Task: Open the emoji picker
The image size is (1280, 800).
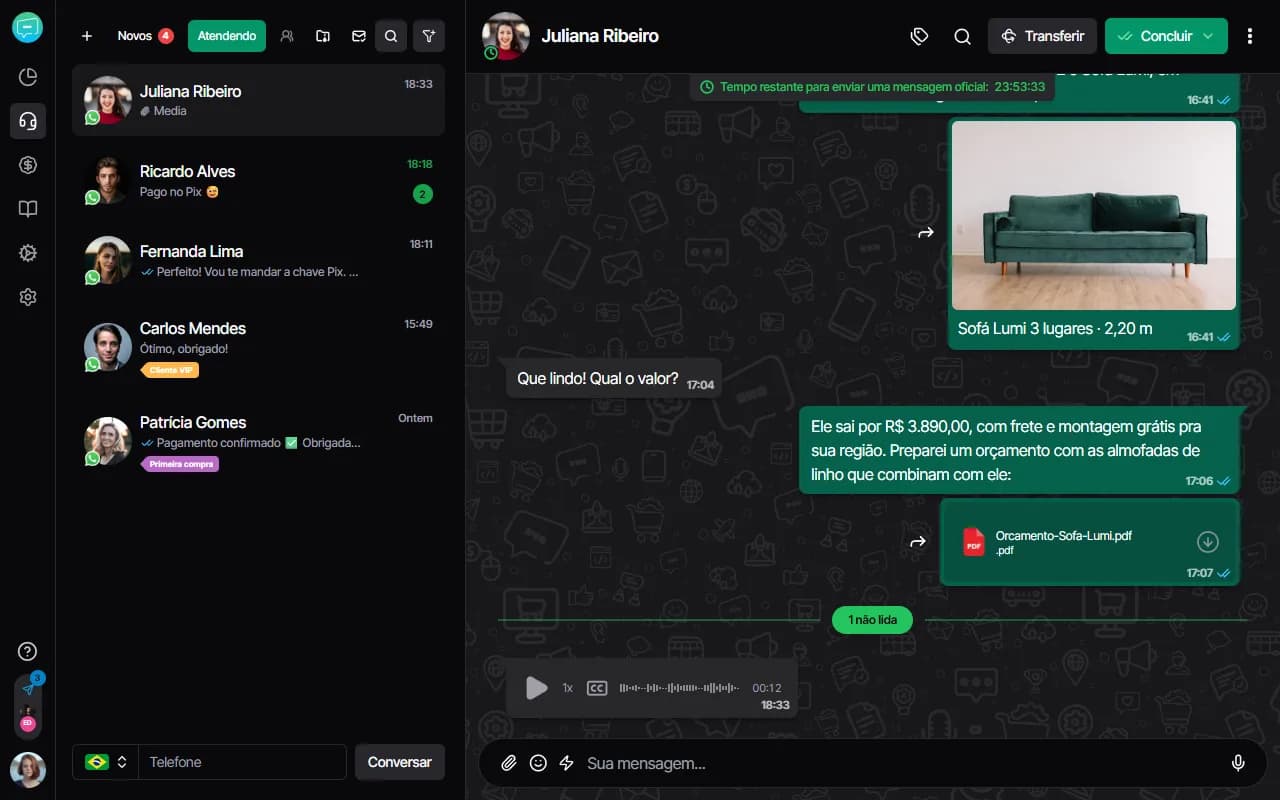Action: pyautogui.click(x=538, y=763)
